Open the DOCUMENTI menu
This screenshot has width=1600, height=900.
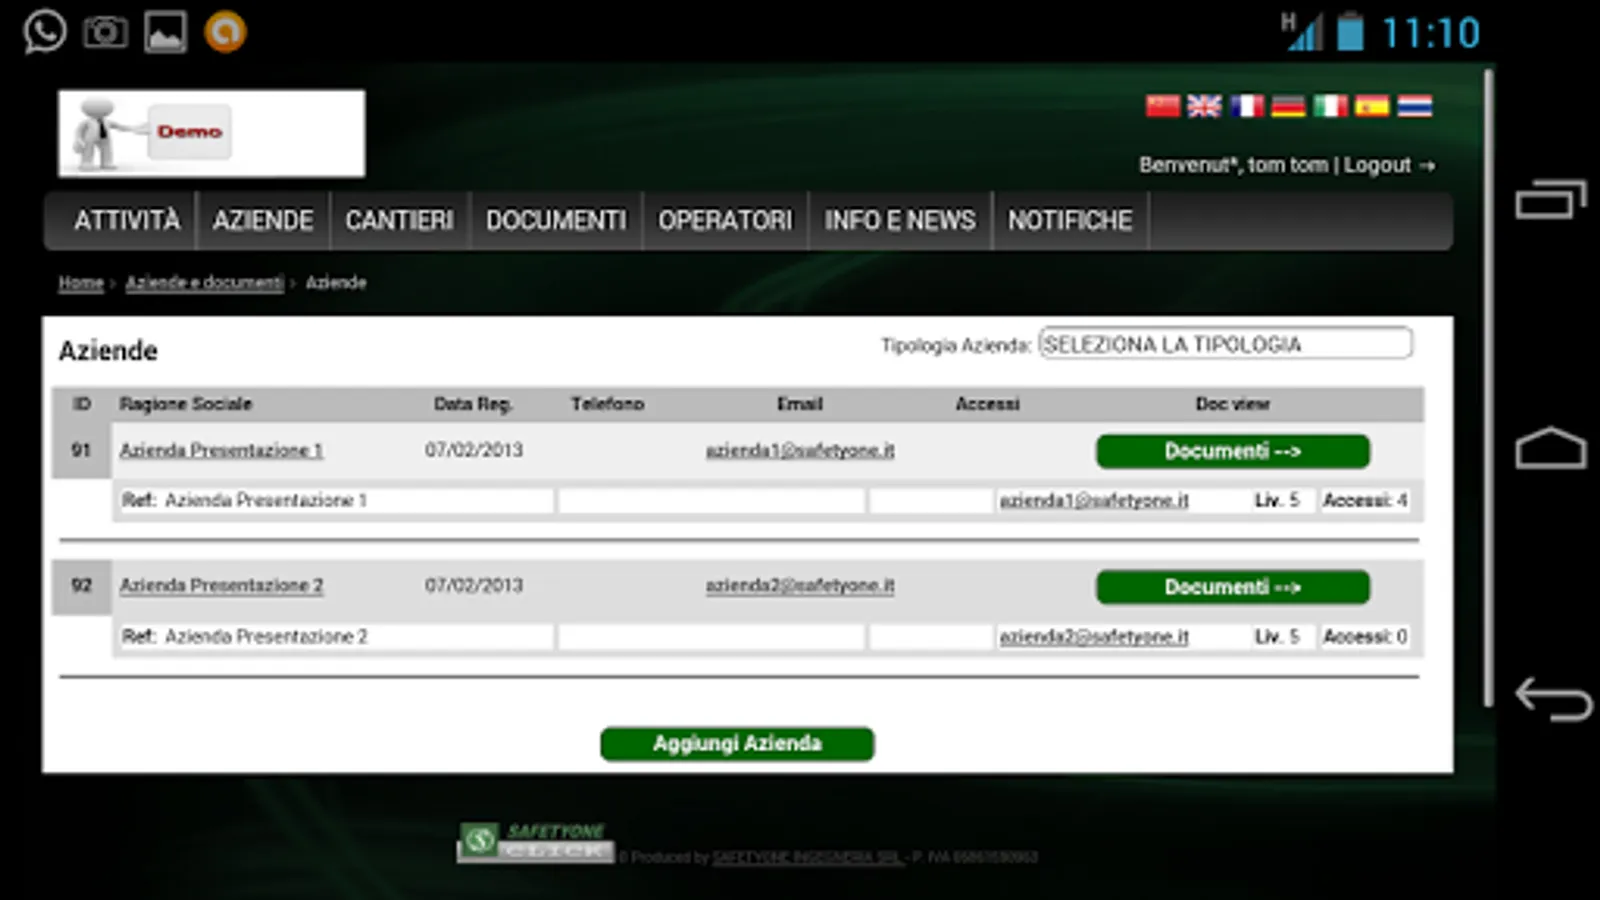click(556, 220)
